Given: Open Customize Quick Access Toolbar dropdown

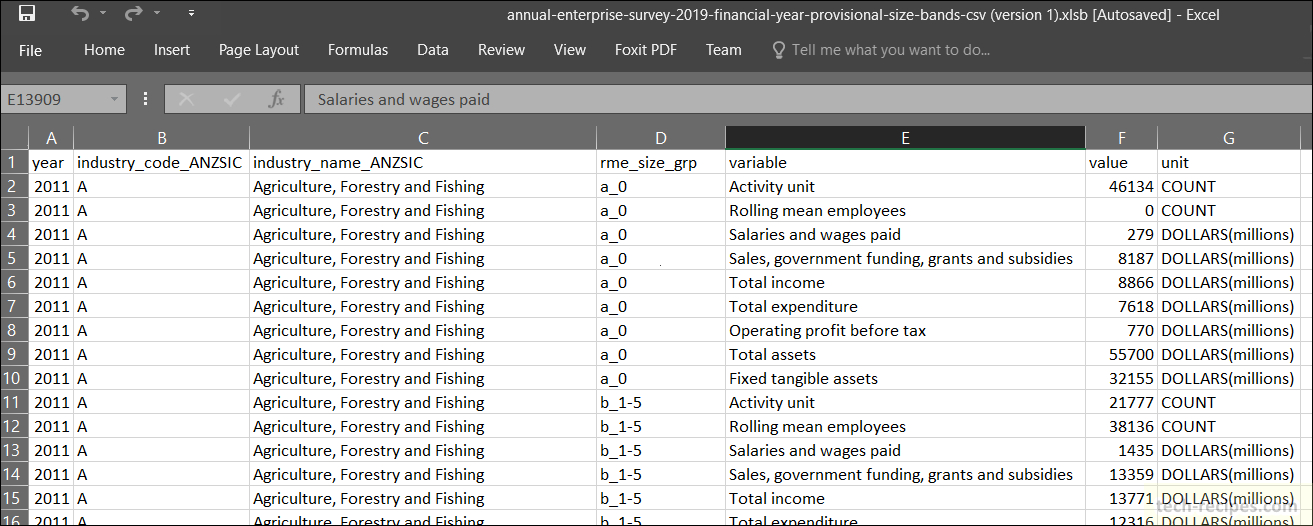Looking at the screenshot, I should pyautogui.click(x=191, y=14).
